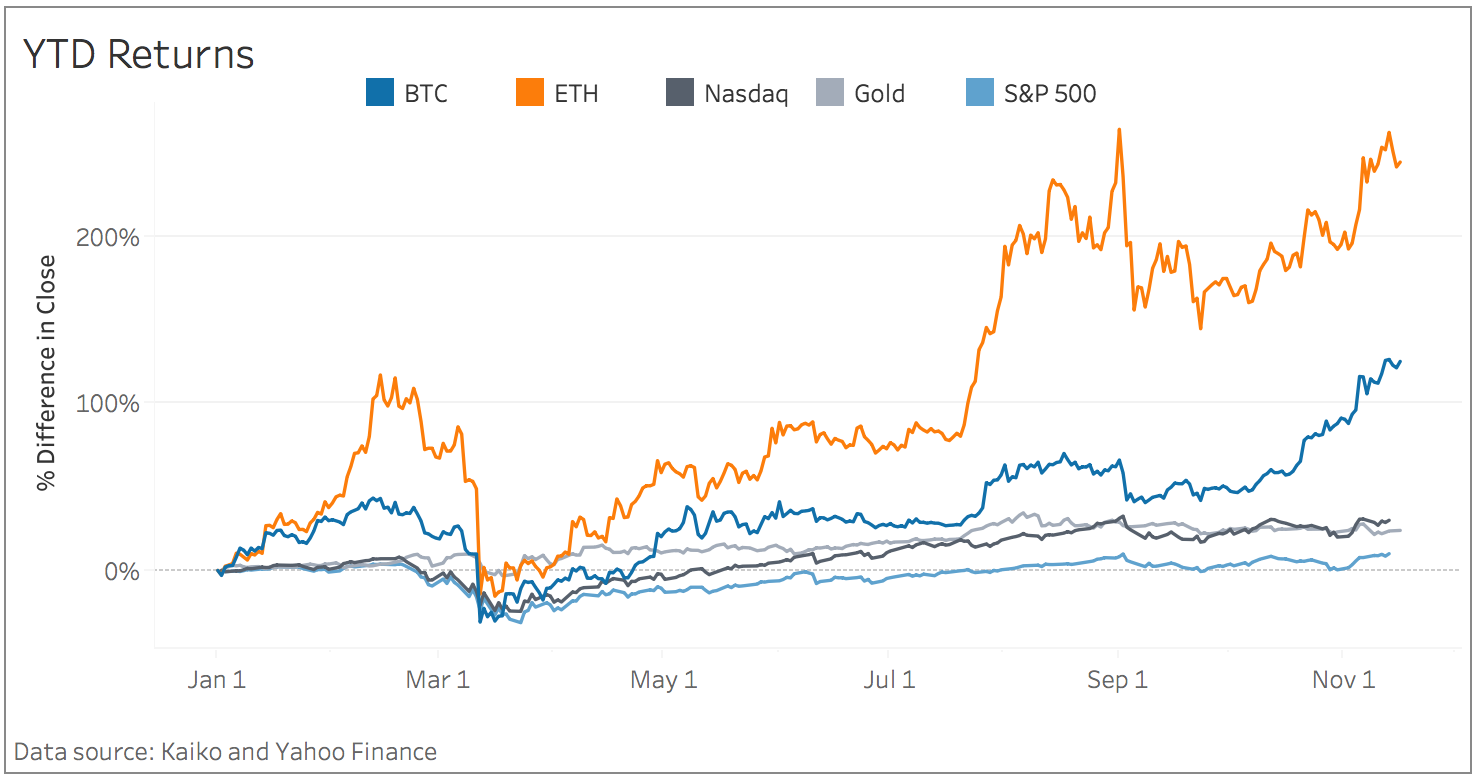Click the Kaiko and Yahoo Finance data source text
The image size is (1478, 784).
pyautogui.click(x=226, y=752)
